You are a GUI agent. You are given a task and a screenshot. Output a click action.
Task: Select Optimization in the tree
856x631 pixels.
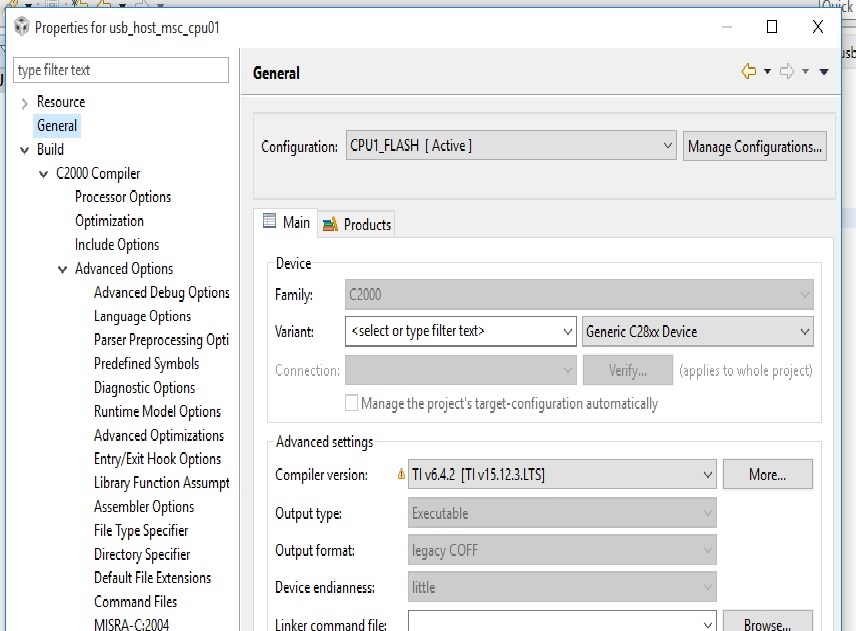click(109, 221)
